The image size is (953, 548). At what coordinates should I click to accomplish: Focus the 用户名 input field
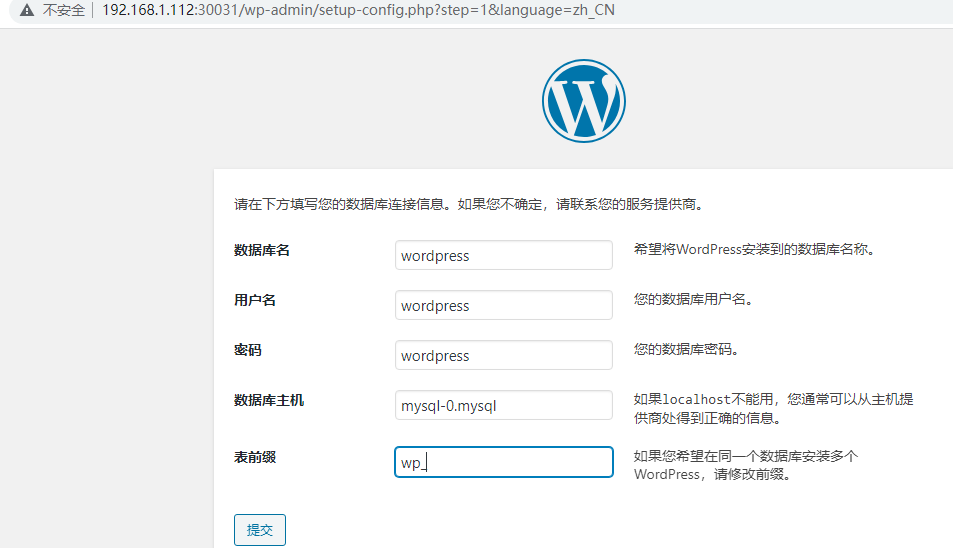(504, 305)
